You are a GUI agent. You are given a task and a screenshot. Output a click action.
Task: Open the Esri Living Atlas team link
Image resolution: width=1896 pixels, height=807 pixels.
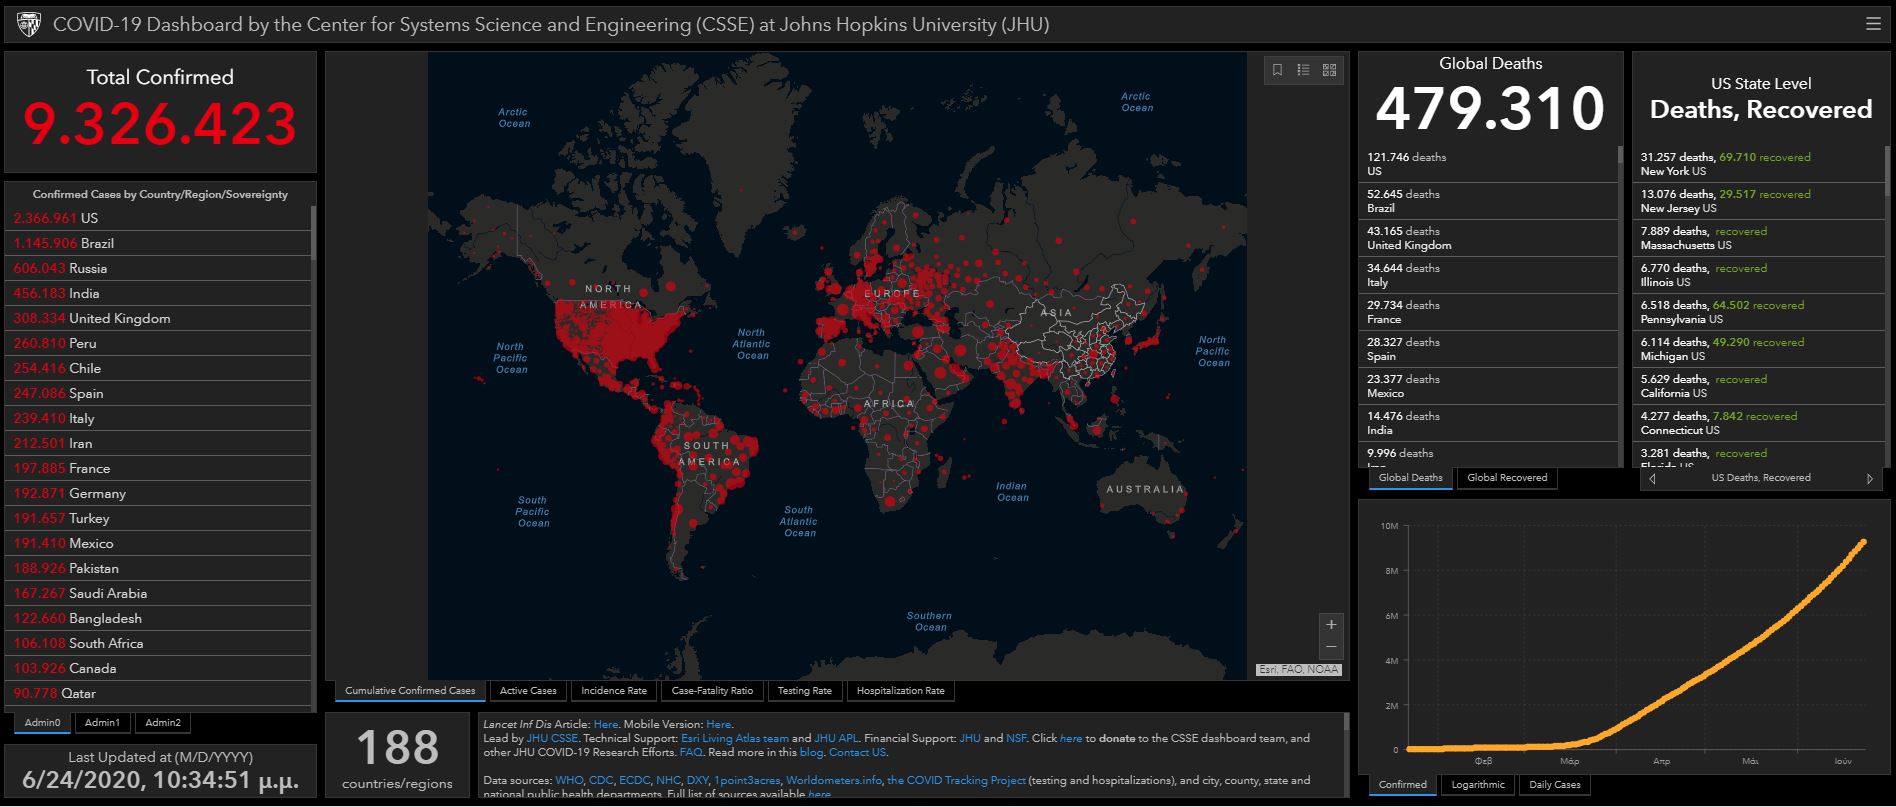(x=735, y=738)
